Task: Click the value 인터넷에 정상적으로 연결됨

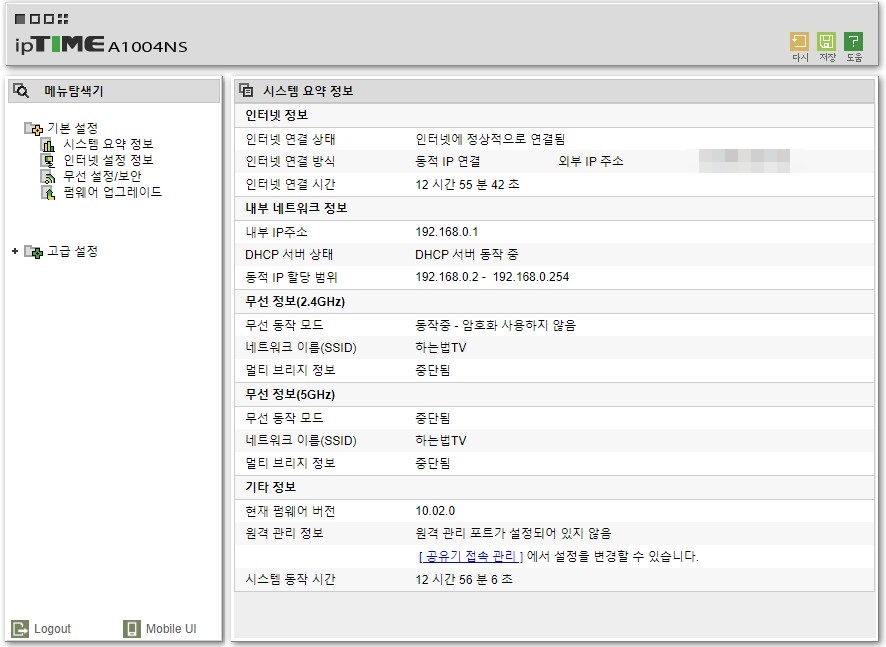Action: 490,139
